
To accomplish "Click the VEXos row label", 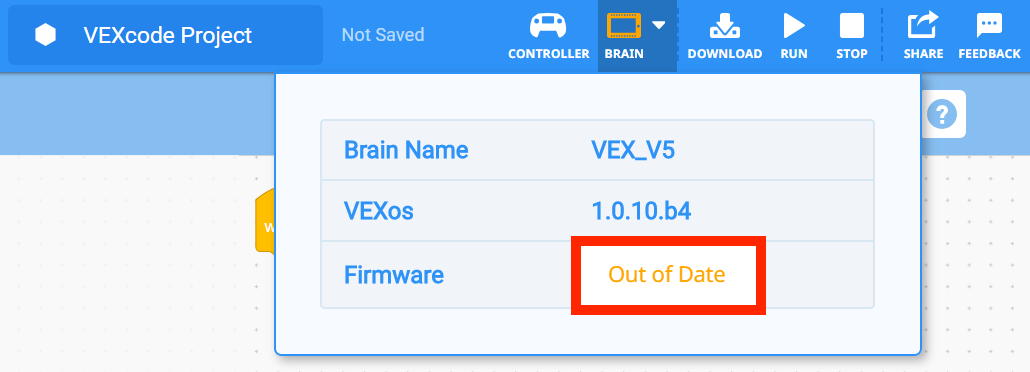I will pyautogui.click(x=378, y=212).
